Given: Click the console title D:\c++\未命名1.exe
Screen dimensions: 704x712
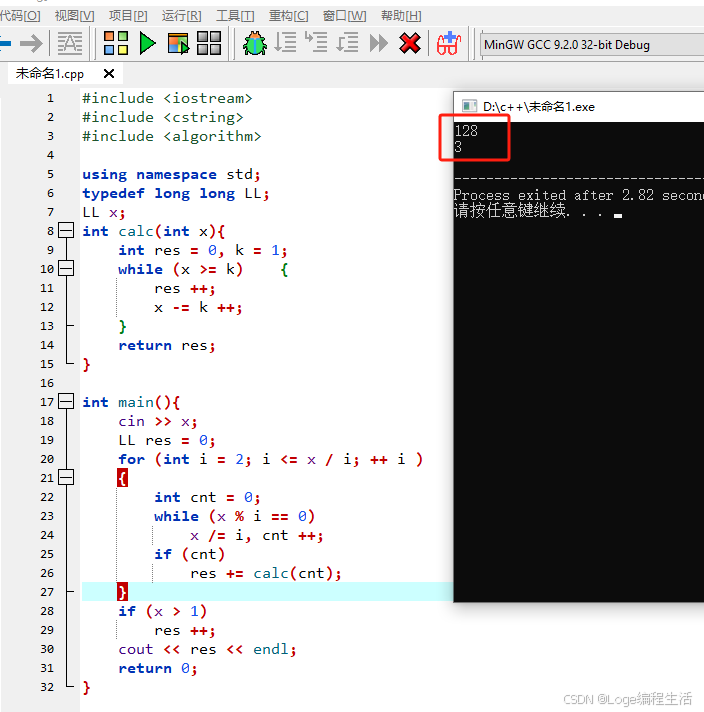Looking at the screenshot, I should [x=539, y=107].
